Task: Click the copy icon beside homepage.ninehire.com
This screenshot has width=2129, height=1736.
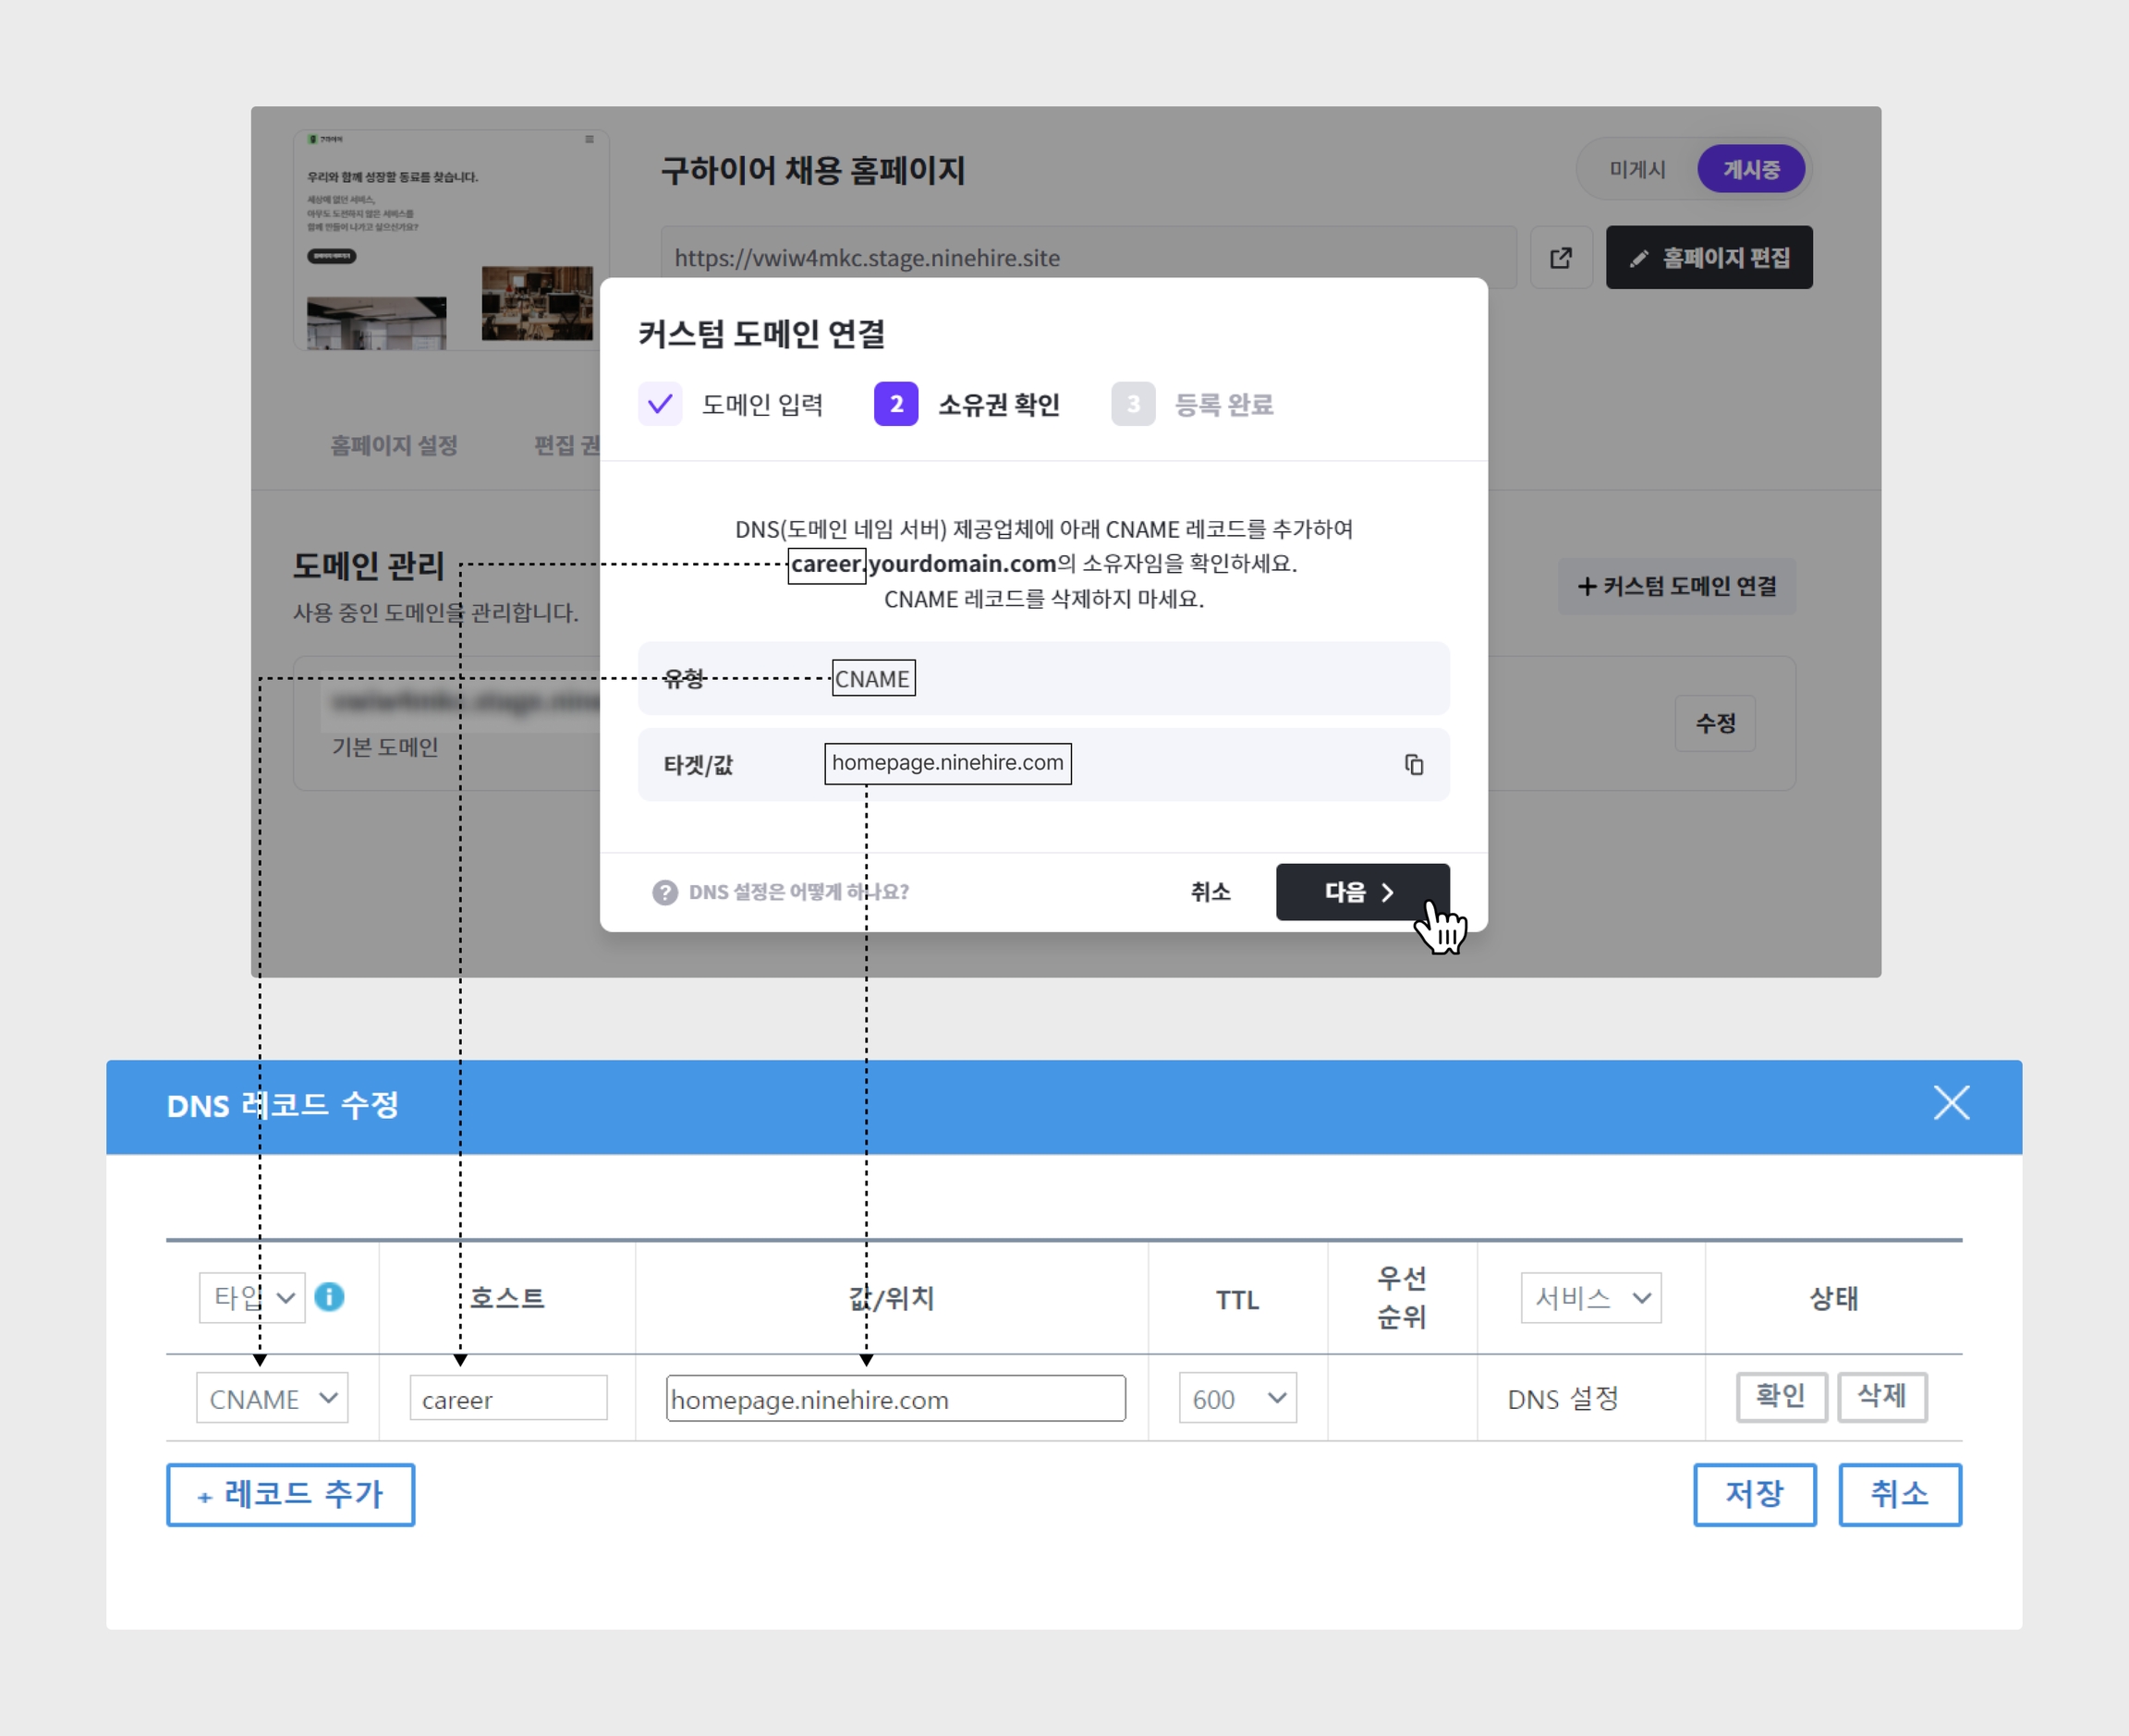Action: click(x=1413, y=765)
